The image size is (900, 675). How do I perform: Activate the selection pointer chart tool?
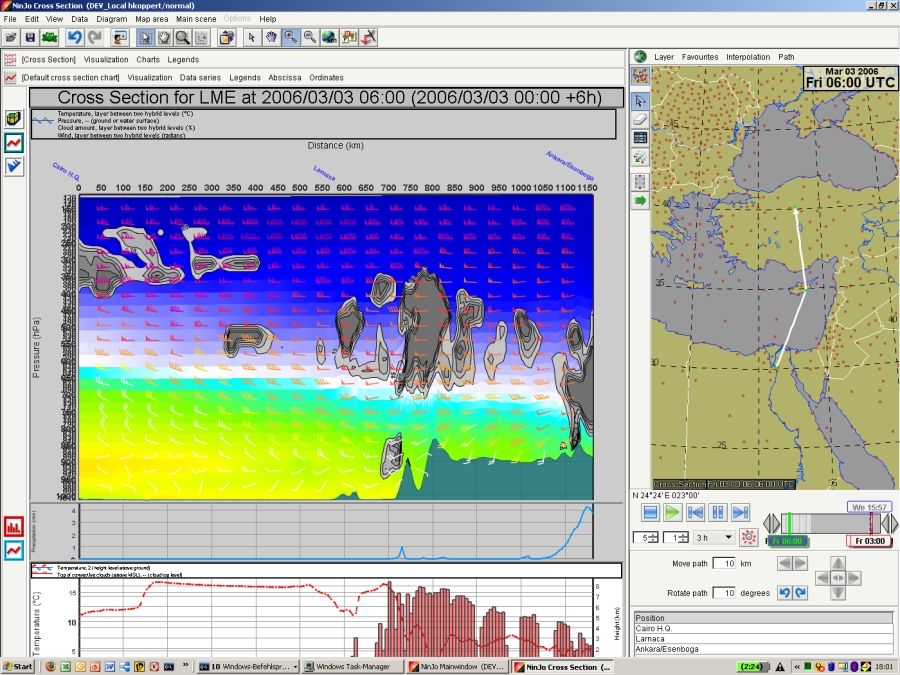pyautogui.click(x=145, y=38)
